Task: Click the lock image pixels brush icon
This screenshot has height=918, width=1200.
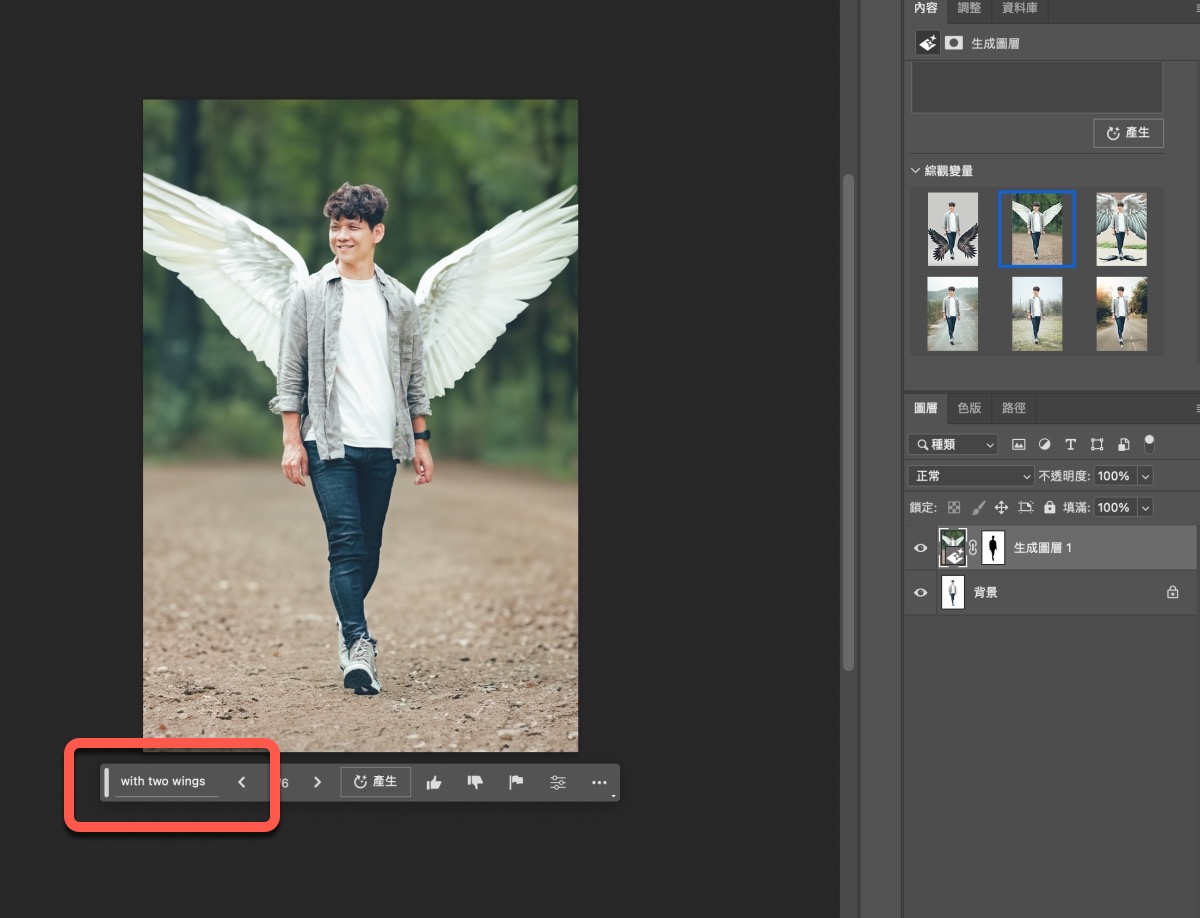Action: click(x=978, y=508)
